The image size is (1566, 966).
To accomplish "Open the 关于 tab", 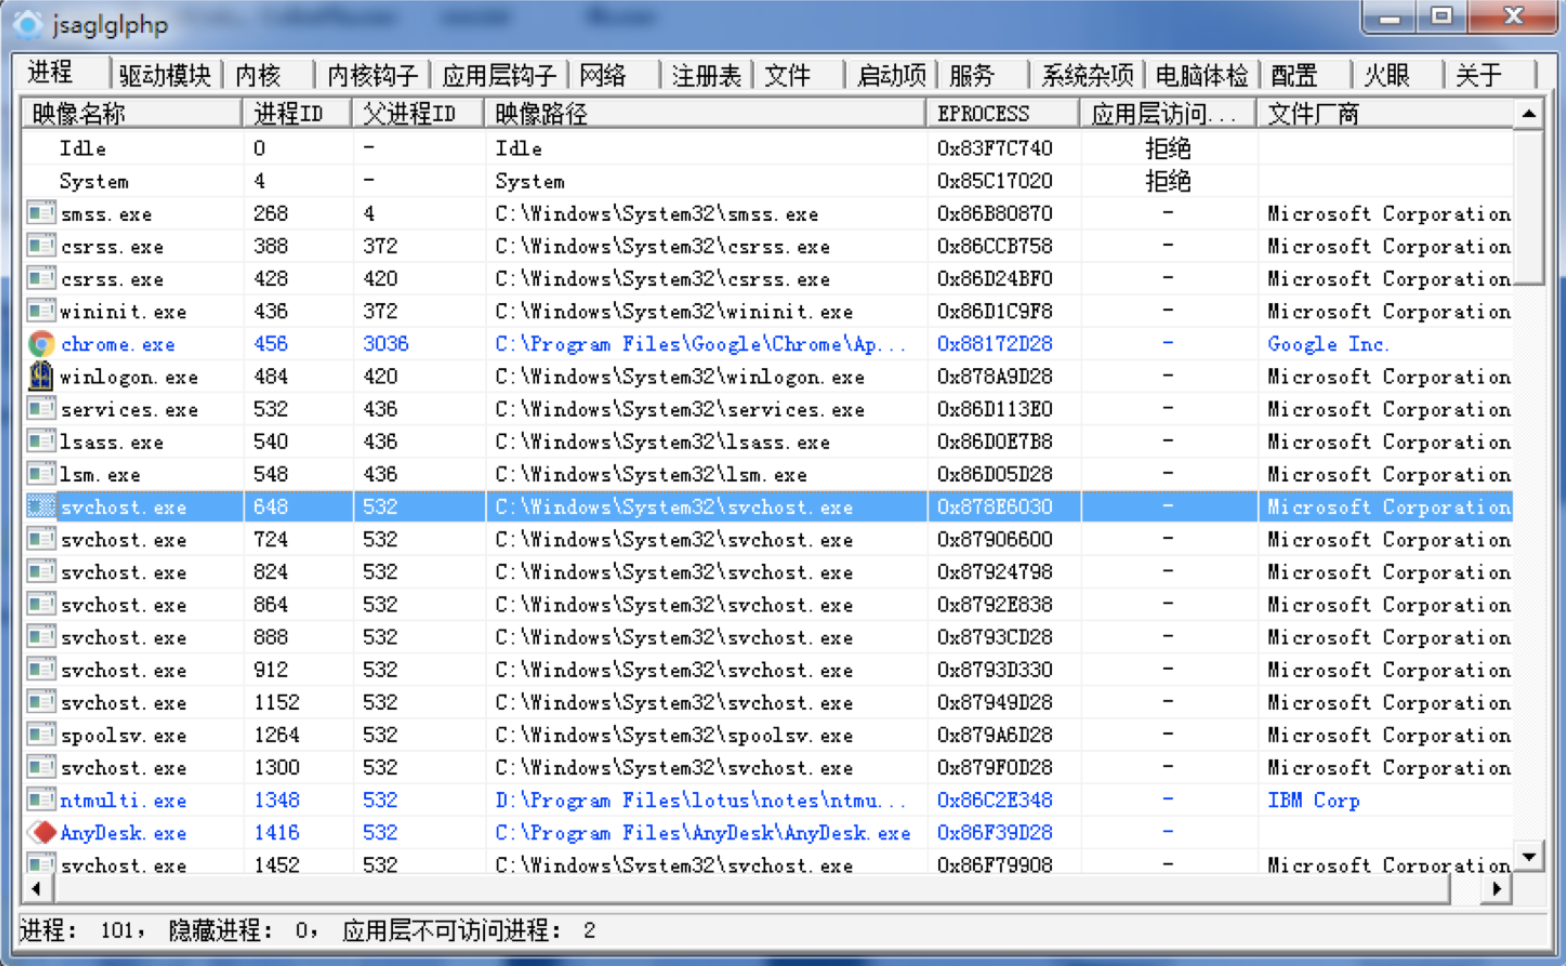I will [x=1479, y=75].
